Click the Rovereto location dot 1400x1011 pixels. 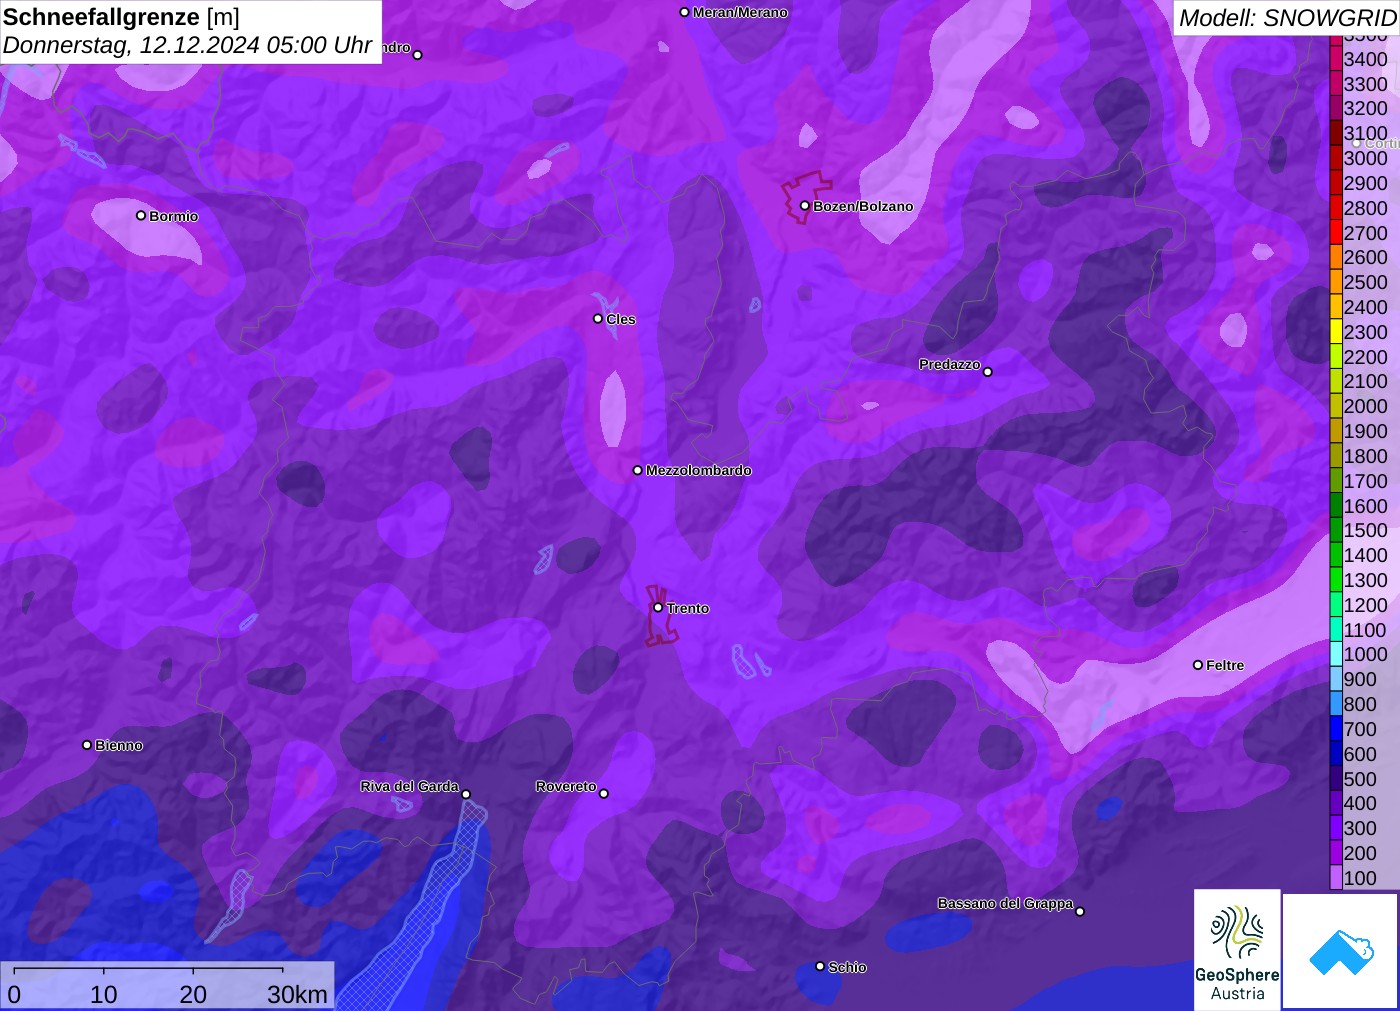(x=604, y=794)
